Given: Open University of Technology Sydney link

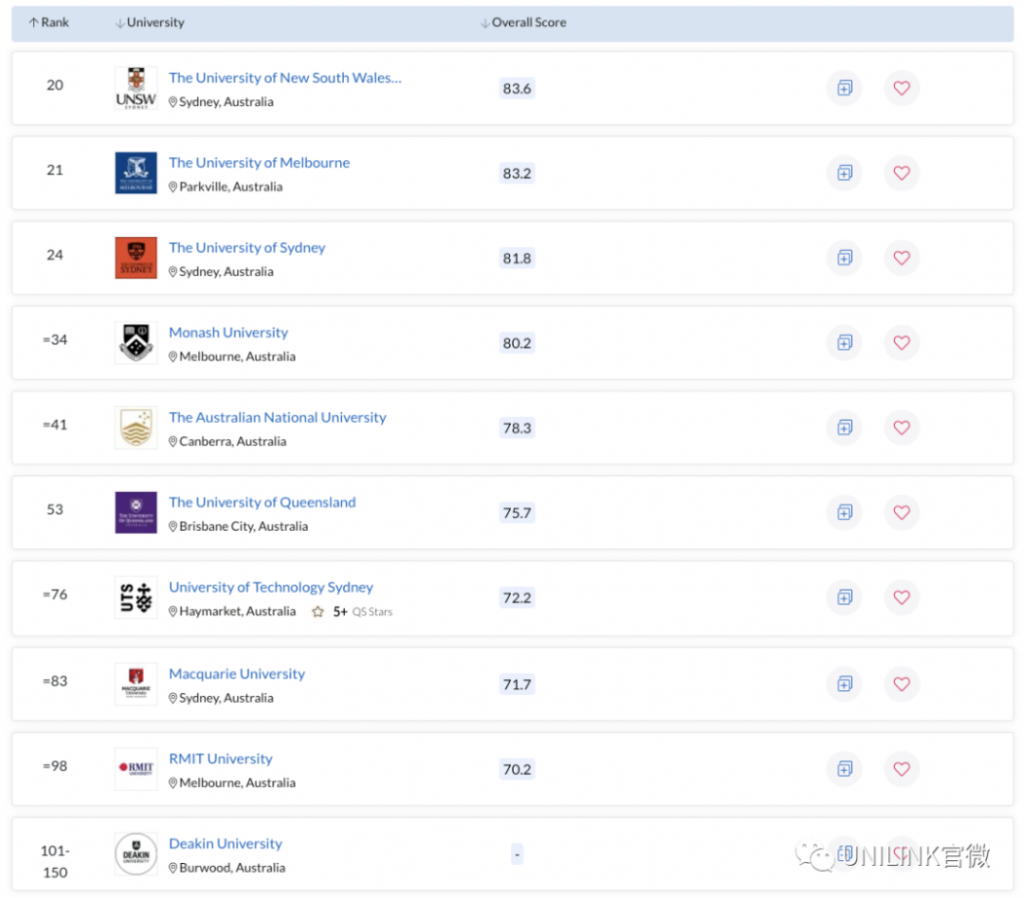Looking at the screenshot, I should pyautogui.click(x=271, y=587).
